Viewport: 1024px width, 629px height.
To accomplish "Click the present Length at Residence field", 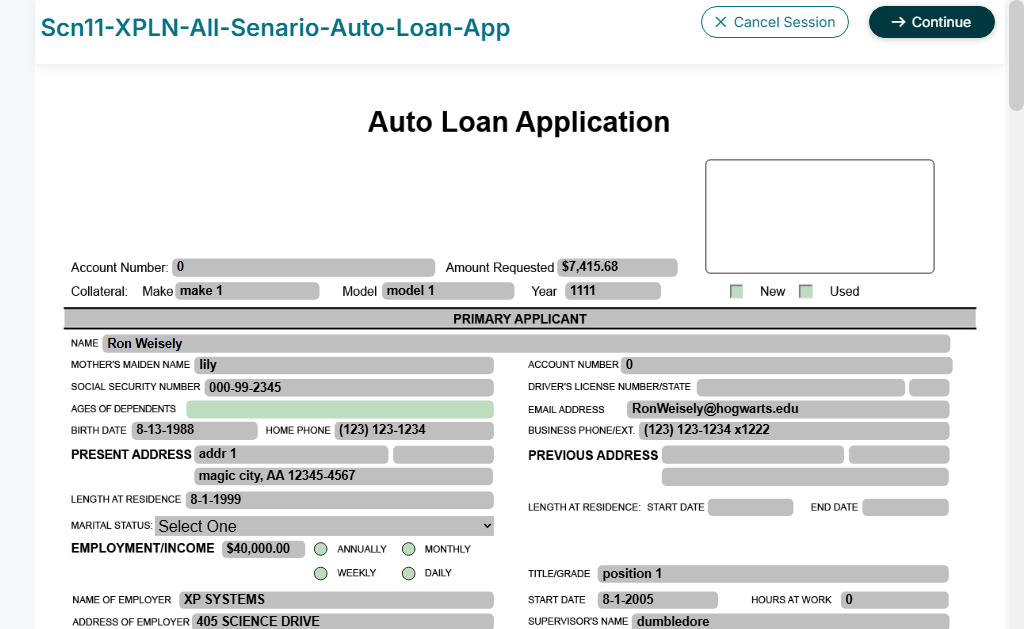I will pyautogui.click(x=340, y=500).
